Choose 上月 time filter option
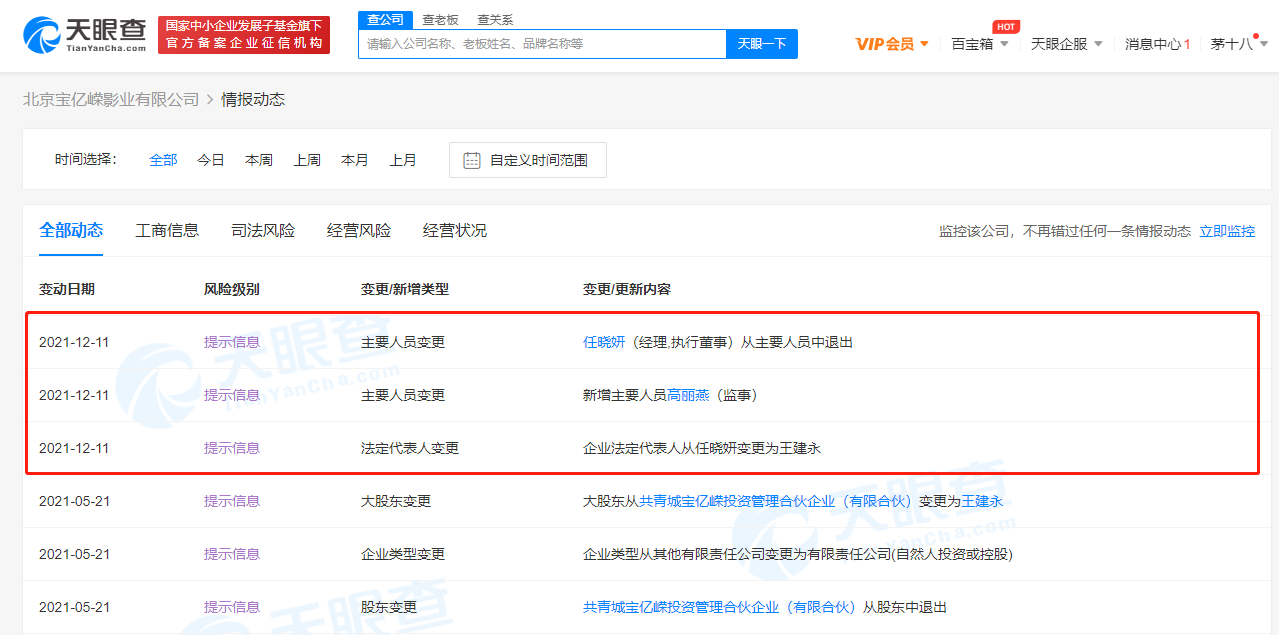1279x635 pixels. 403,160
